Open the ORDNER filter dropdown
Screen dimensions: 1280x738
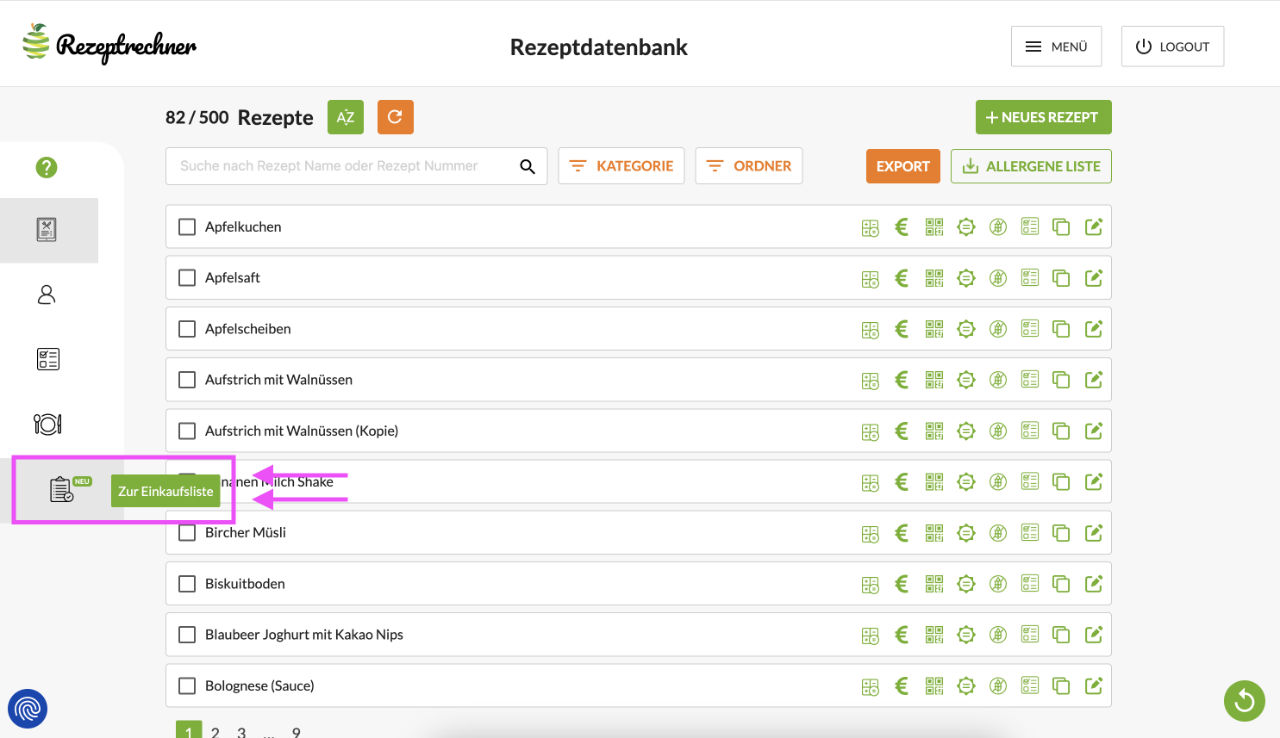click(748, 166)
